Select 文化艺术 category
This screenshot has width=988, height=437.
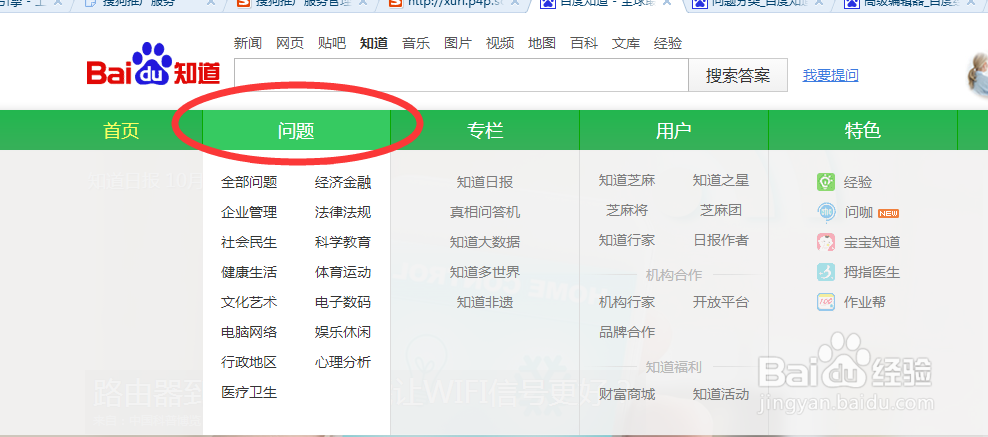(249, 302)
